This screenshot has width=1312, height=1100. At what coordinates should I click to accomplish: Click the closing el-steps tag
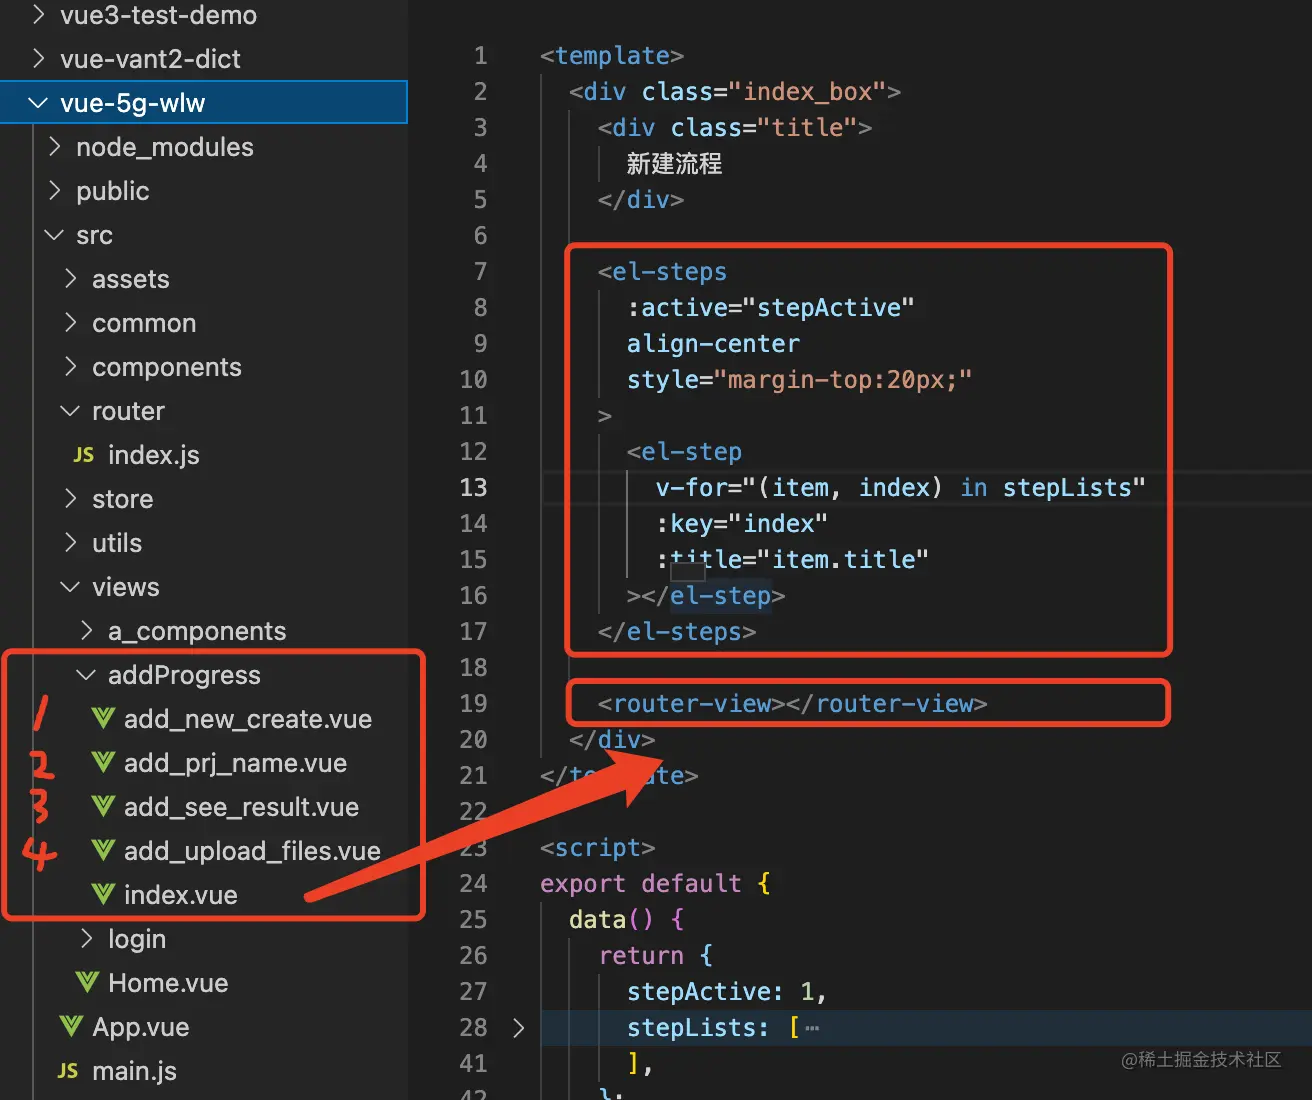pyautogui.click(x=677, y=631)
